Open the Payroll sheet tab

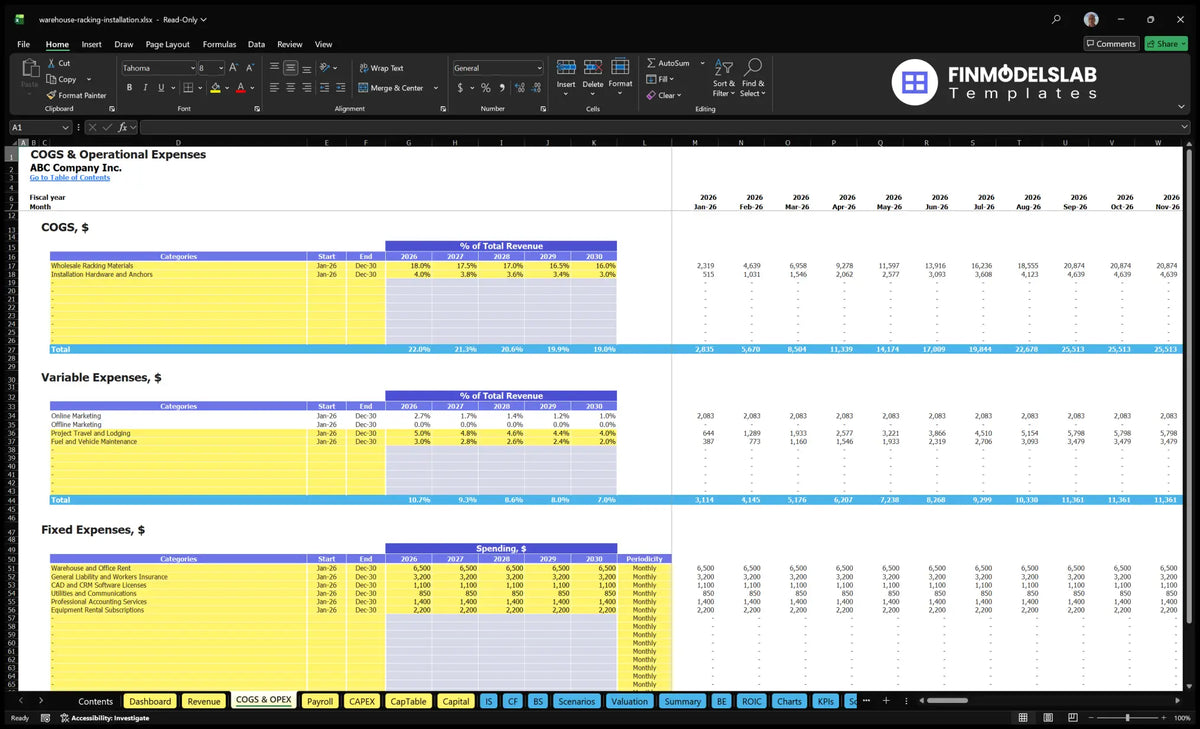320,701
